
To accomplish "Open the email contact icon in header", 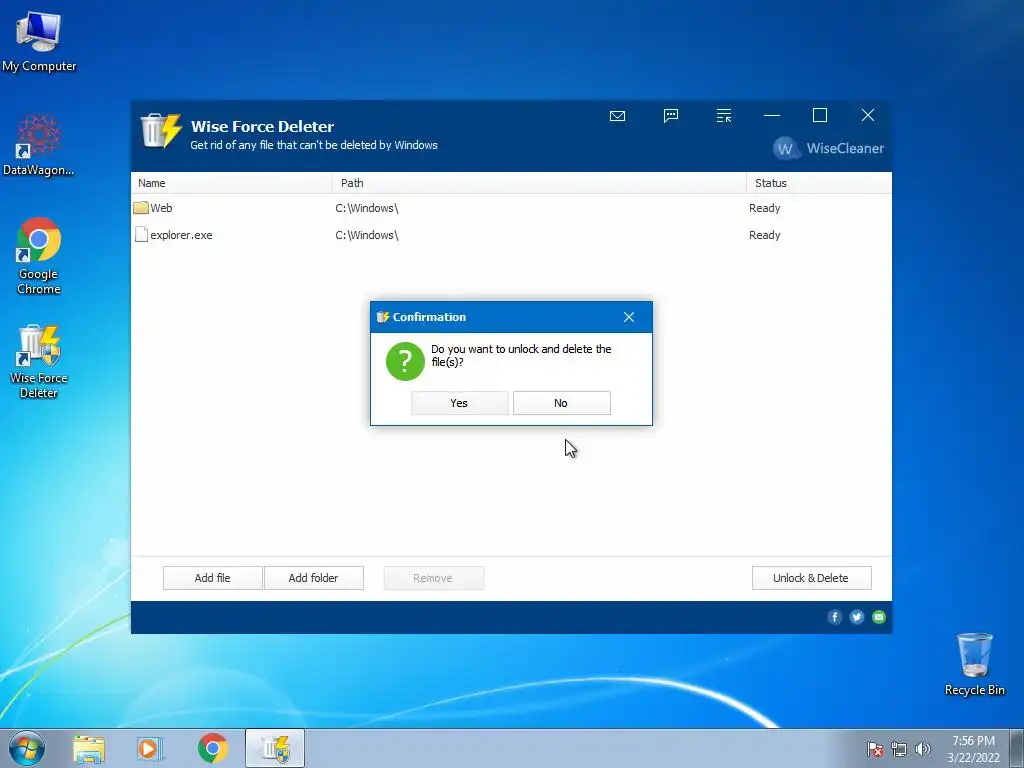I will pos(617,116).
